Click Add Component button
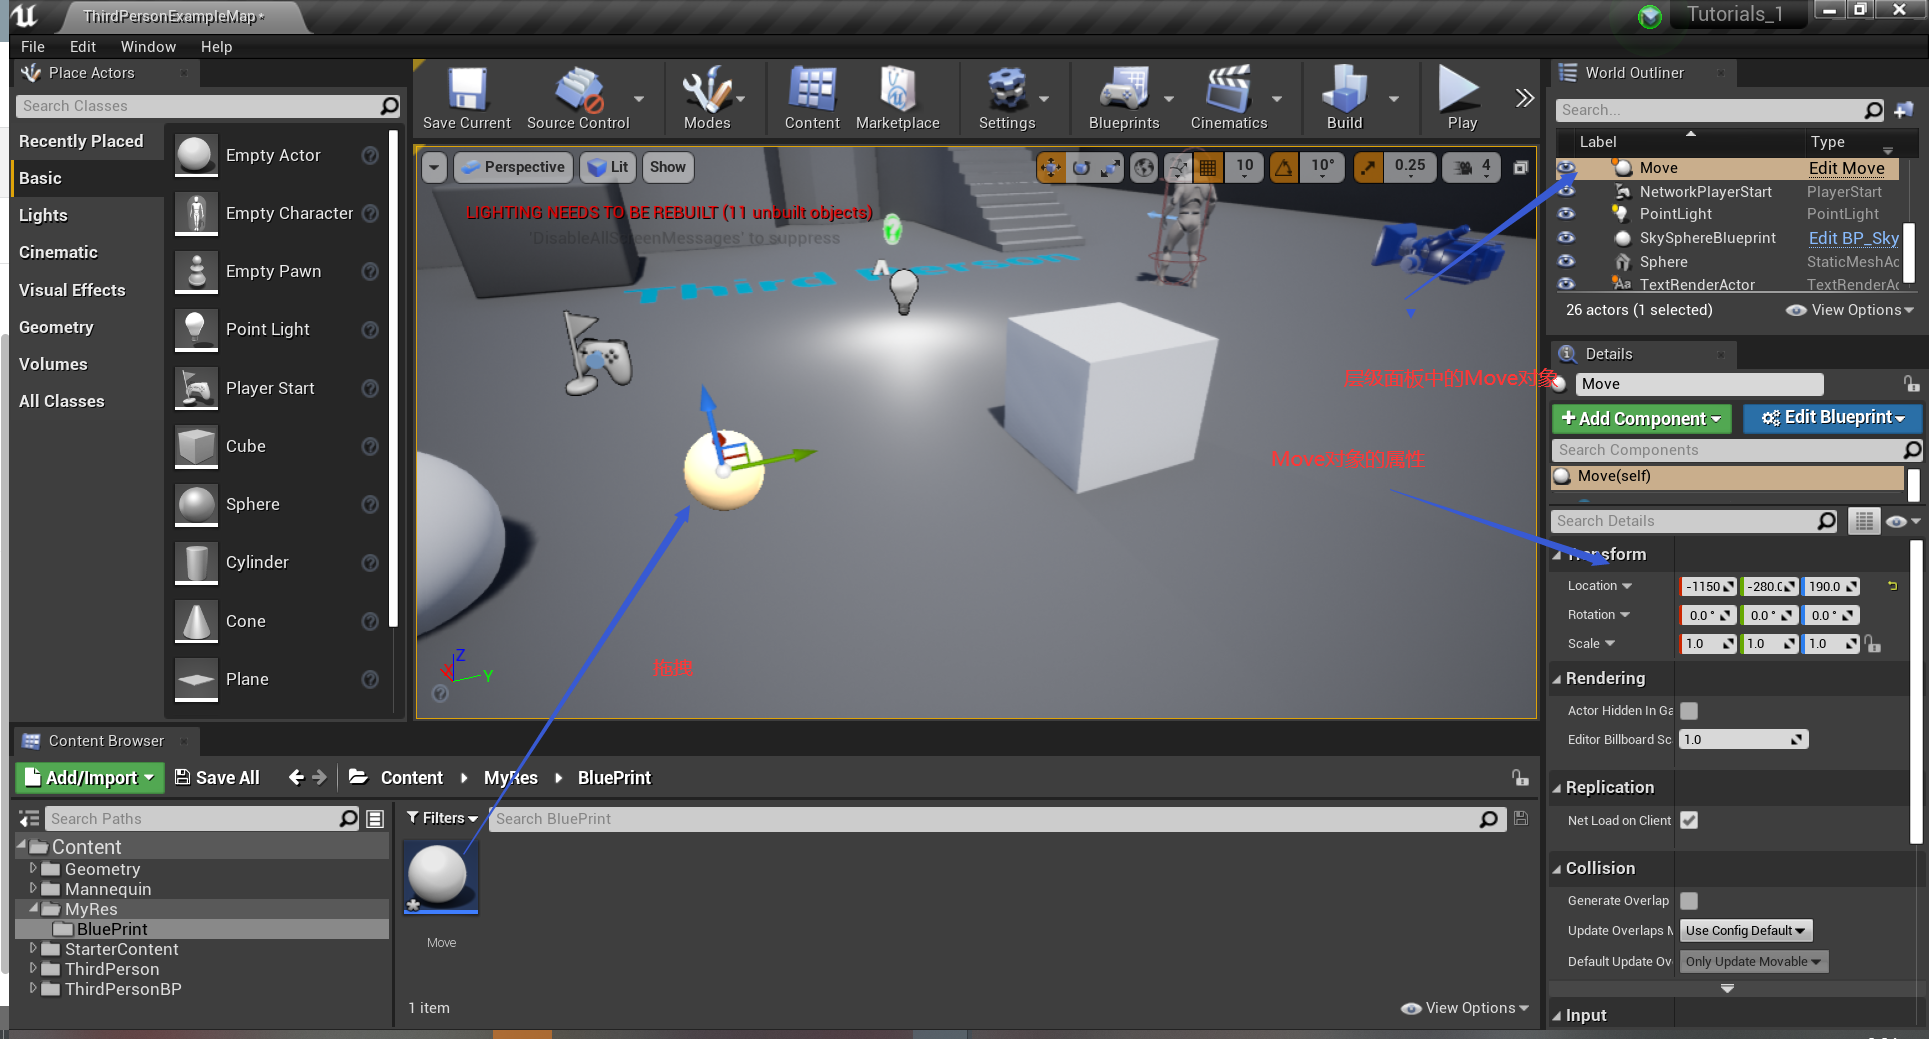Screen dimensions: 1929x1039 point(1641,419)
